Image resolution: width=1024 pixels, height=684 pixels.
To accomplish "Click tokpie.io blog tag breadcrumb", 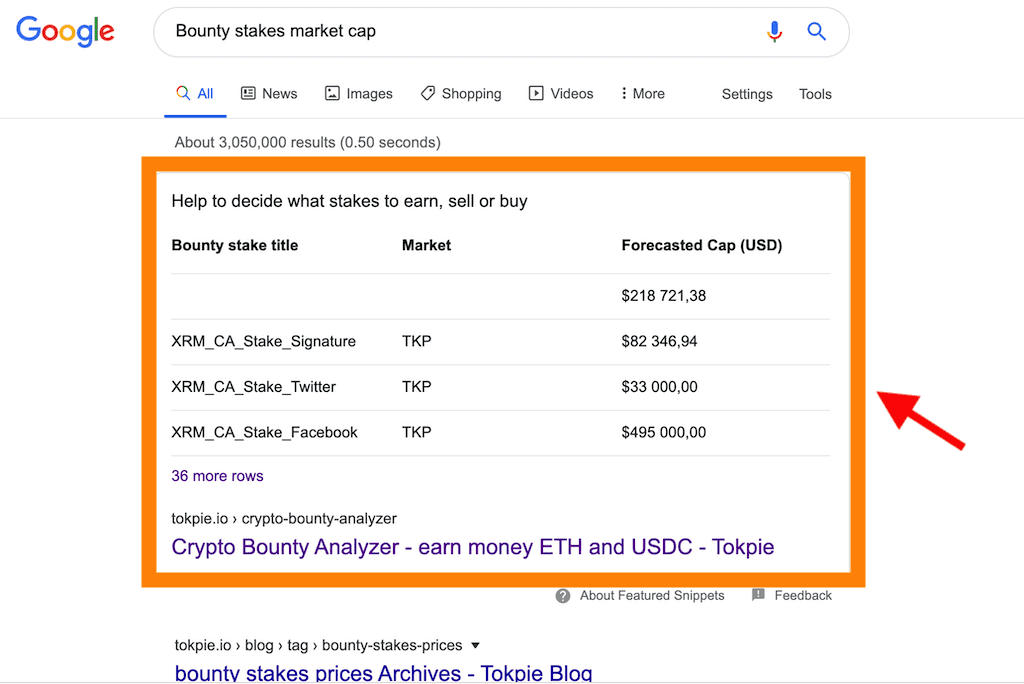I will coord(318,645).
